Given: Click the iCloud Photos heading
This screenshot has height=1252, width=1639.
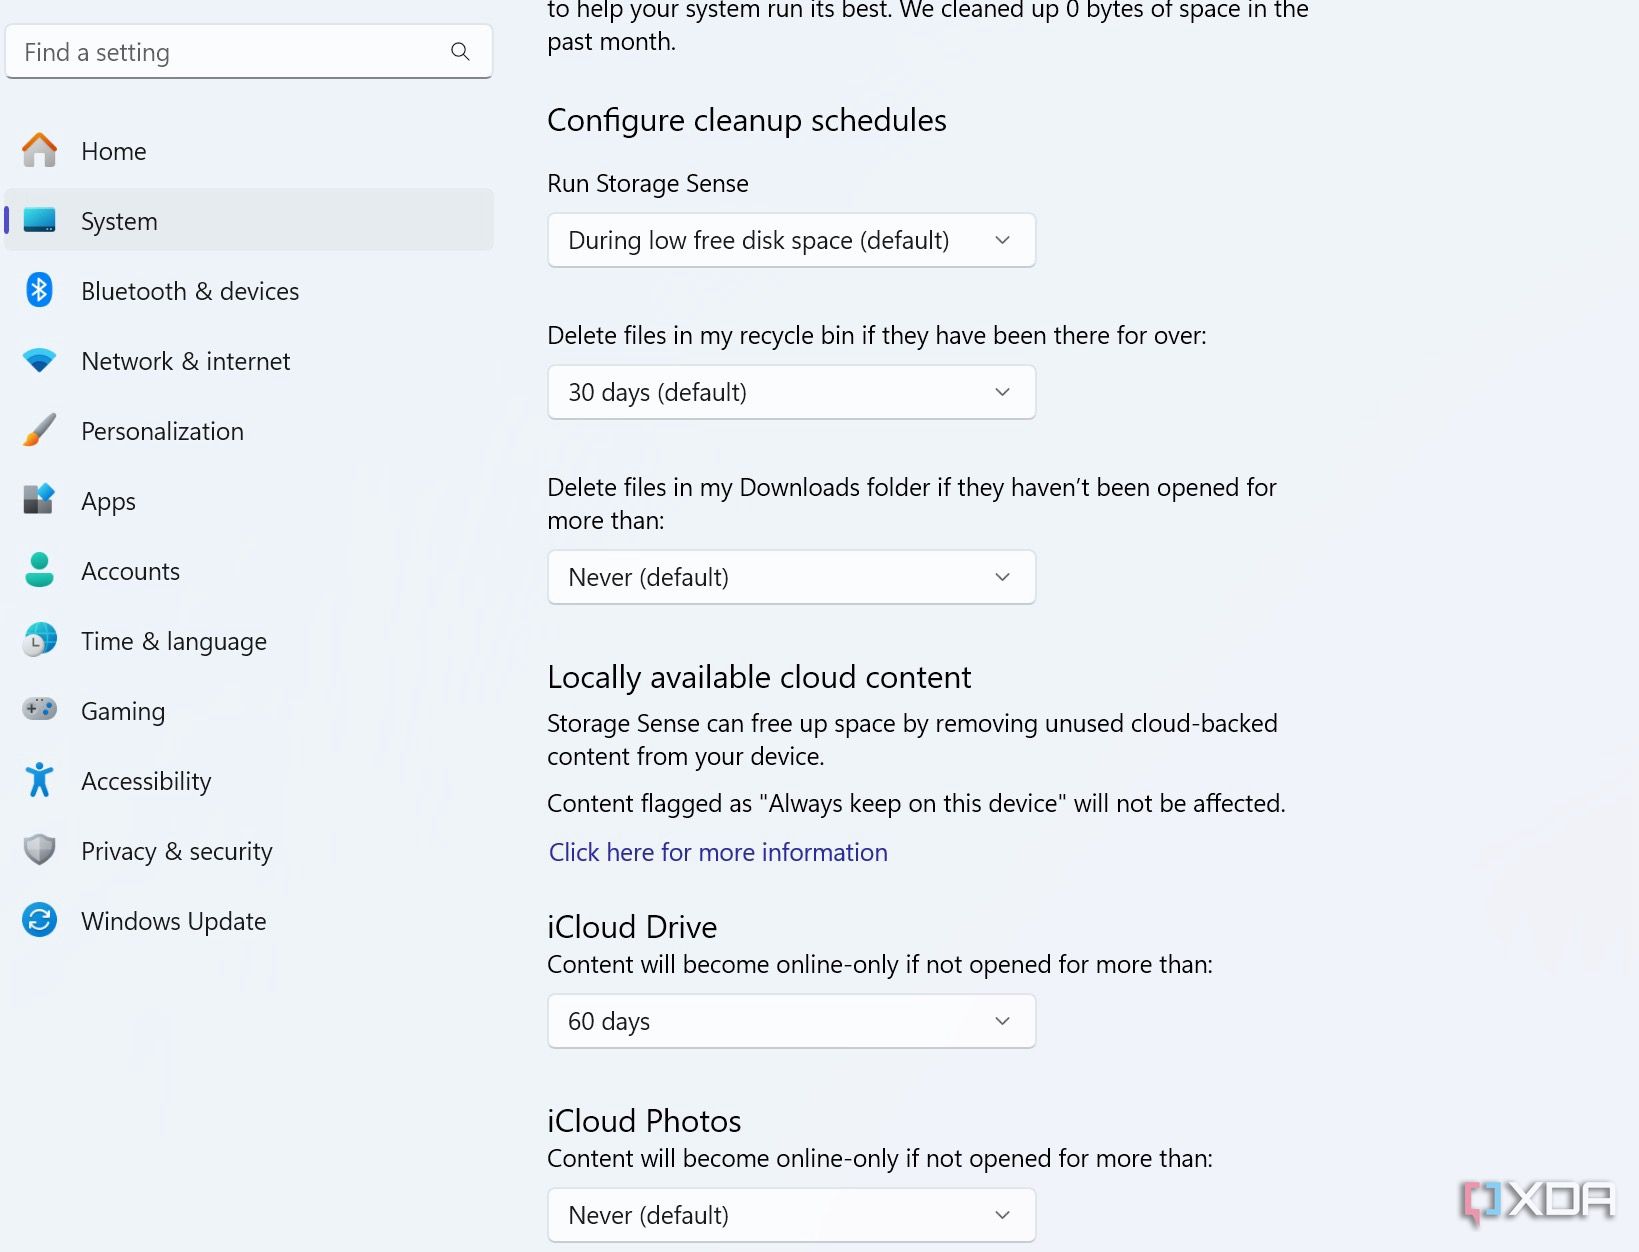Looking at the screenshot, I should [644, 1121].
